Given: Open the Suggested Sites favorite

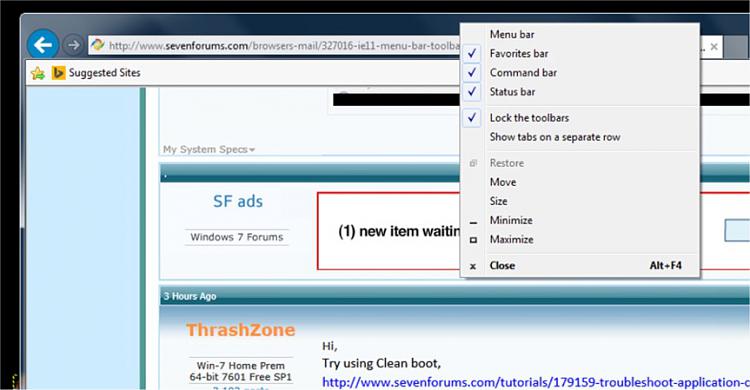Looking at the screenshot, I should pos(104,73).
